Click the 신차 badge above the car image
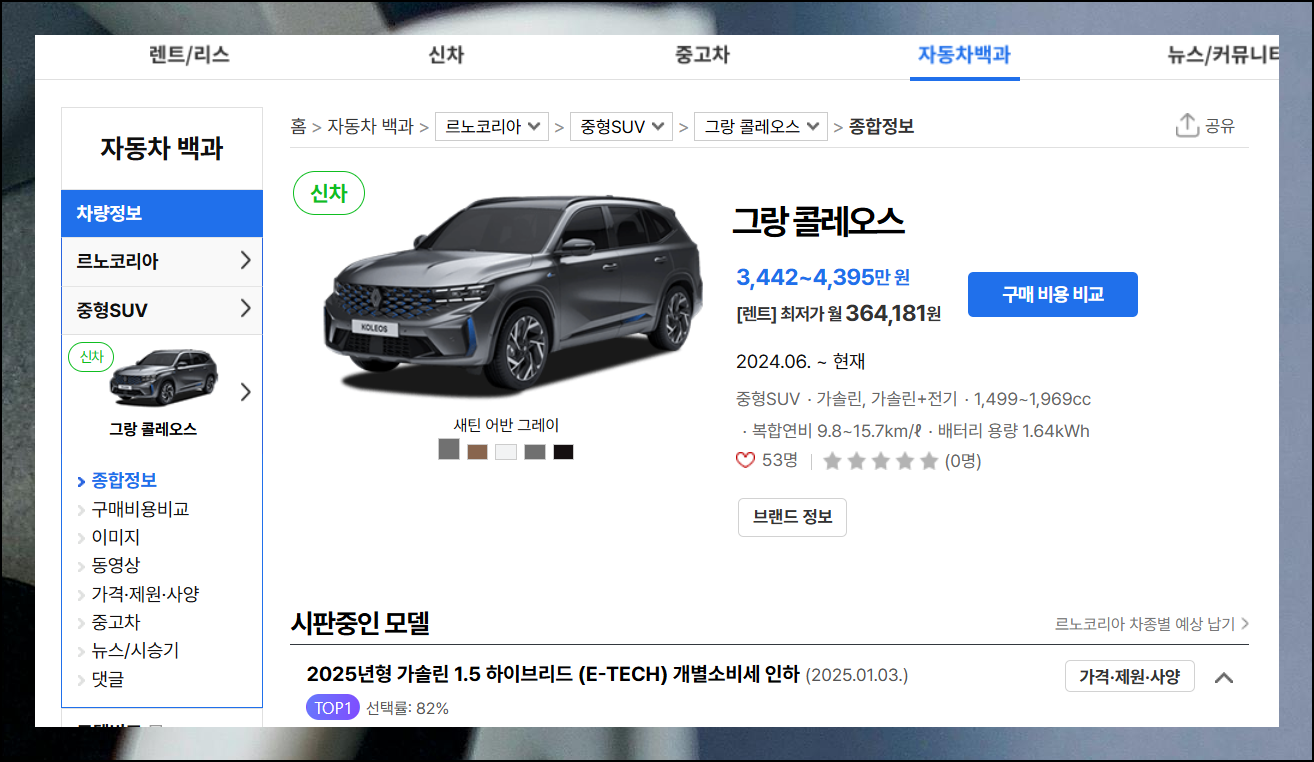This screenshot has height=762, width=1314. click(329, 193)
